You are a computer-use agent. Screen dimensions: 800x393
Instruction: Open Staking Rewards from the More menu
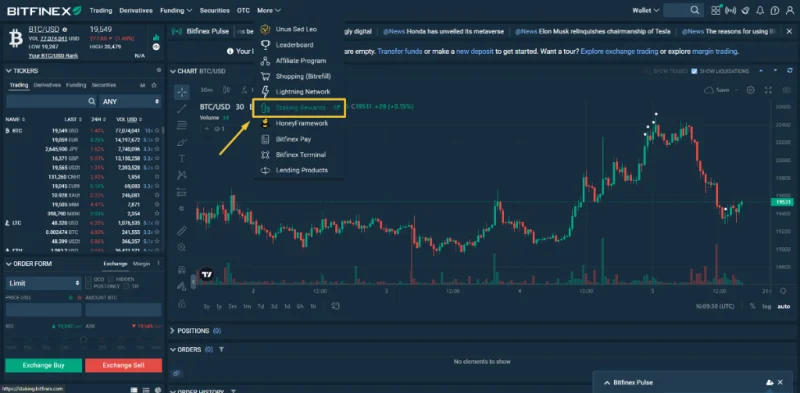point(299,108)
